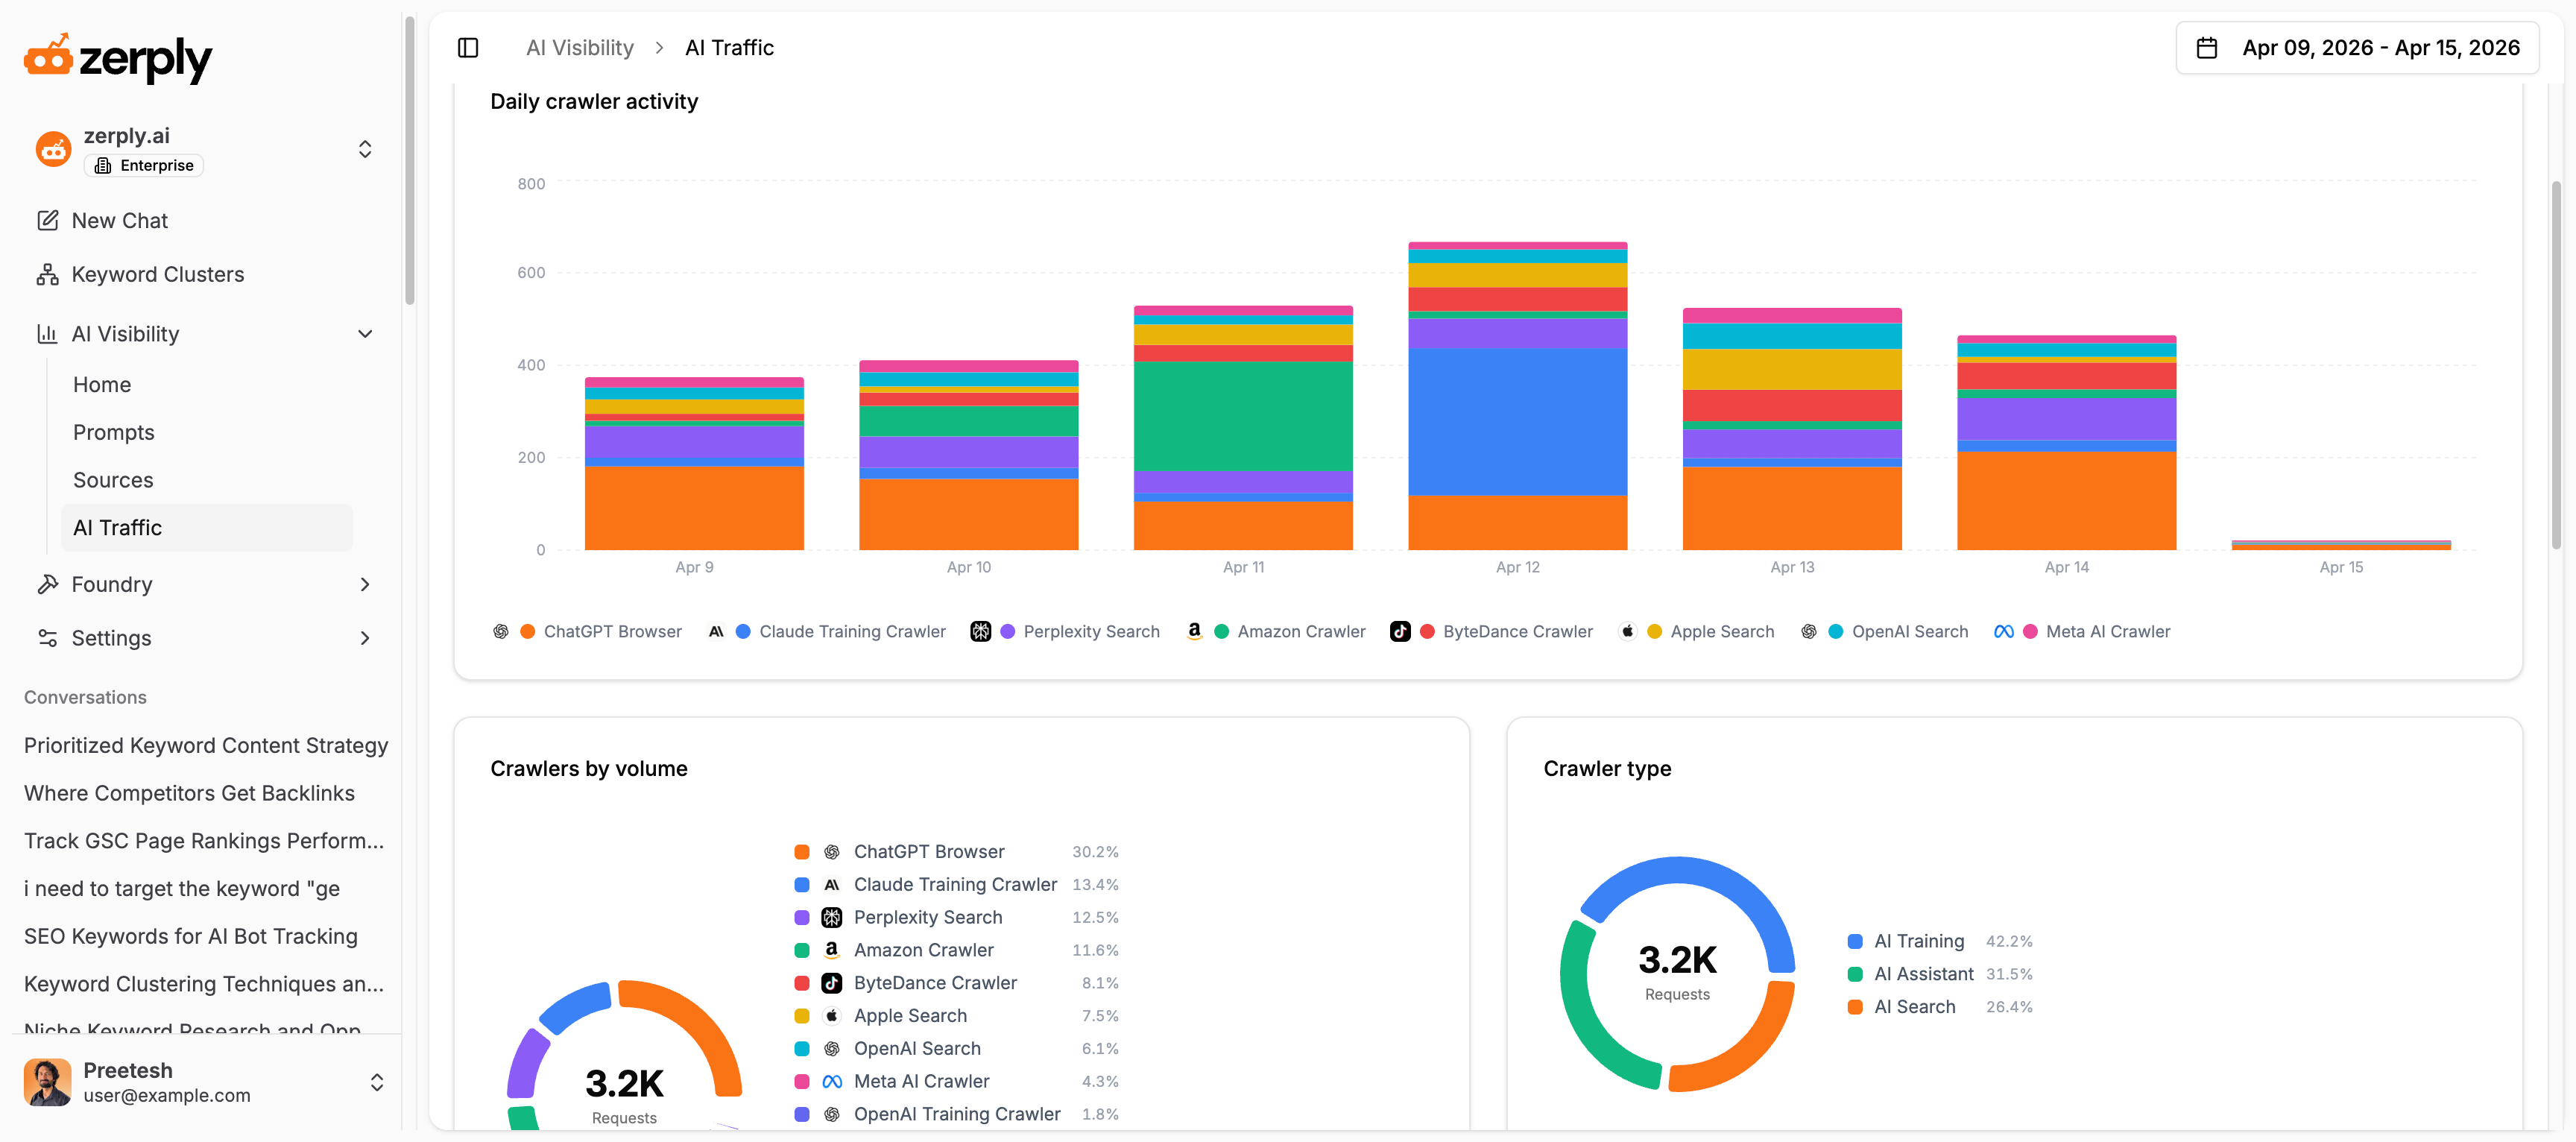Click the Enterprise plan badge
Screen dimensions: 2576x1142
pyautogui.click(x=144, y=166)
